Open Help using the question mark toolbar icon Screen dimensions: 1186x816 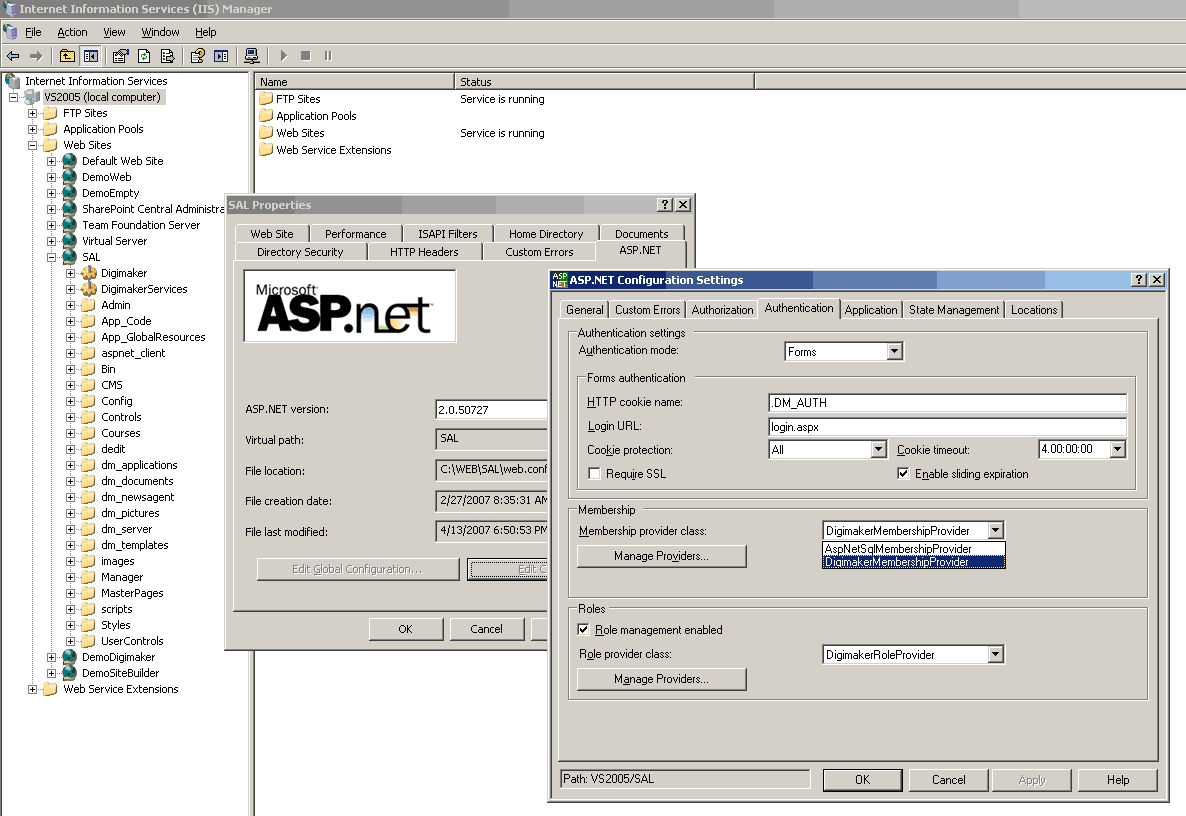[x=197, y=56]
